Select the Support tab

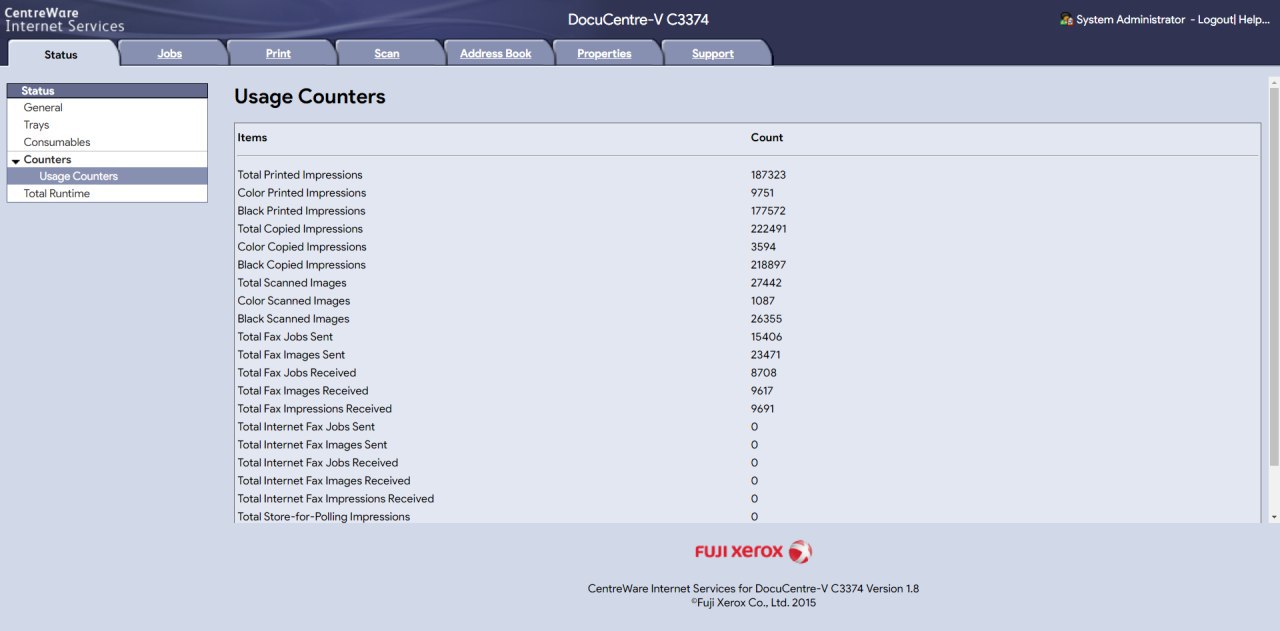(x=713, y=54)
